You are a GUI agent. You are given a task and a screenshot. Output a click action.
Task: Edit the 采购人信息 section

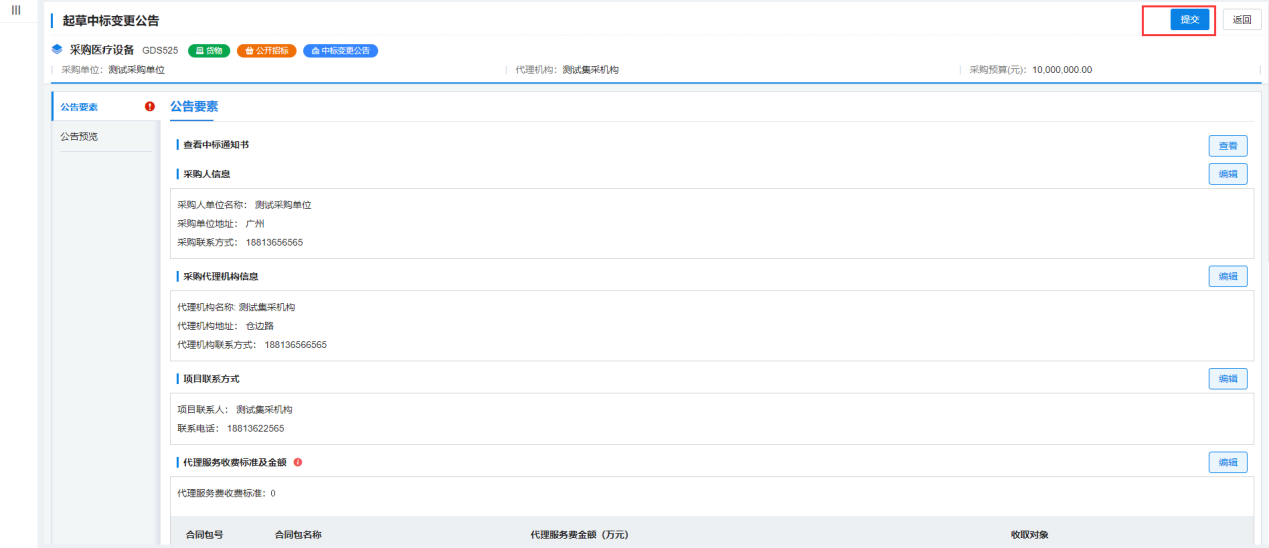click(x=1227, y=174)
